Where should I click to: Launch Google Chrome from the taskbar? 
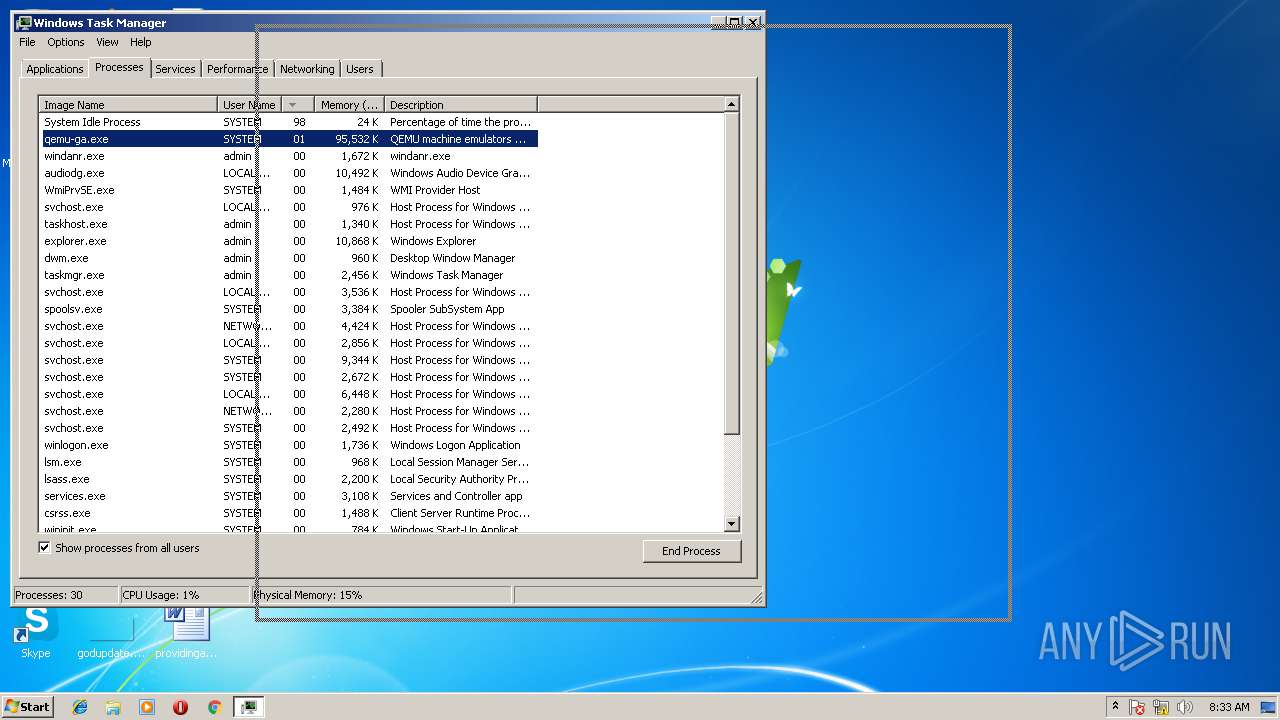[214, 707]
